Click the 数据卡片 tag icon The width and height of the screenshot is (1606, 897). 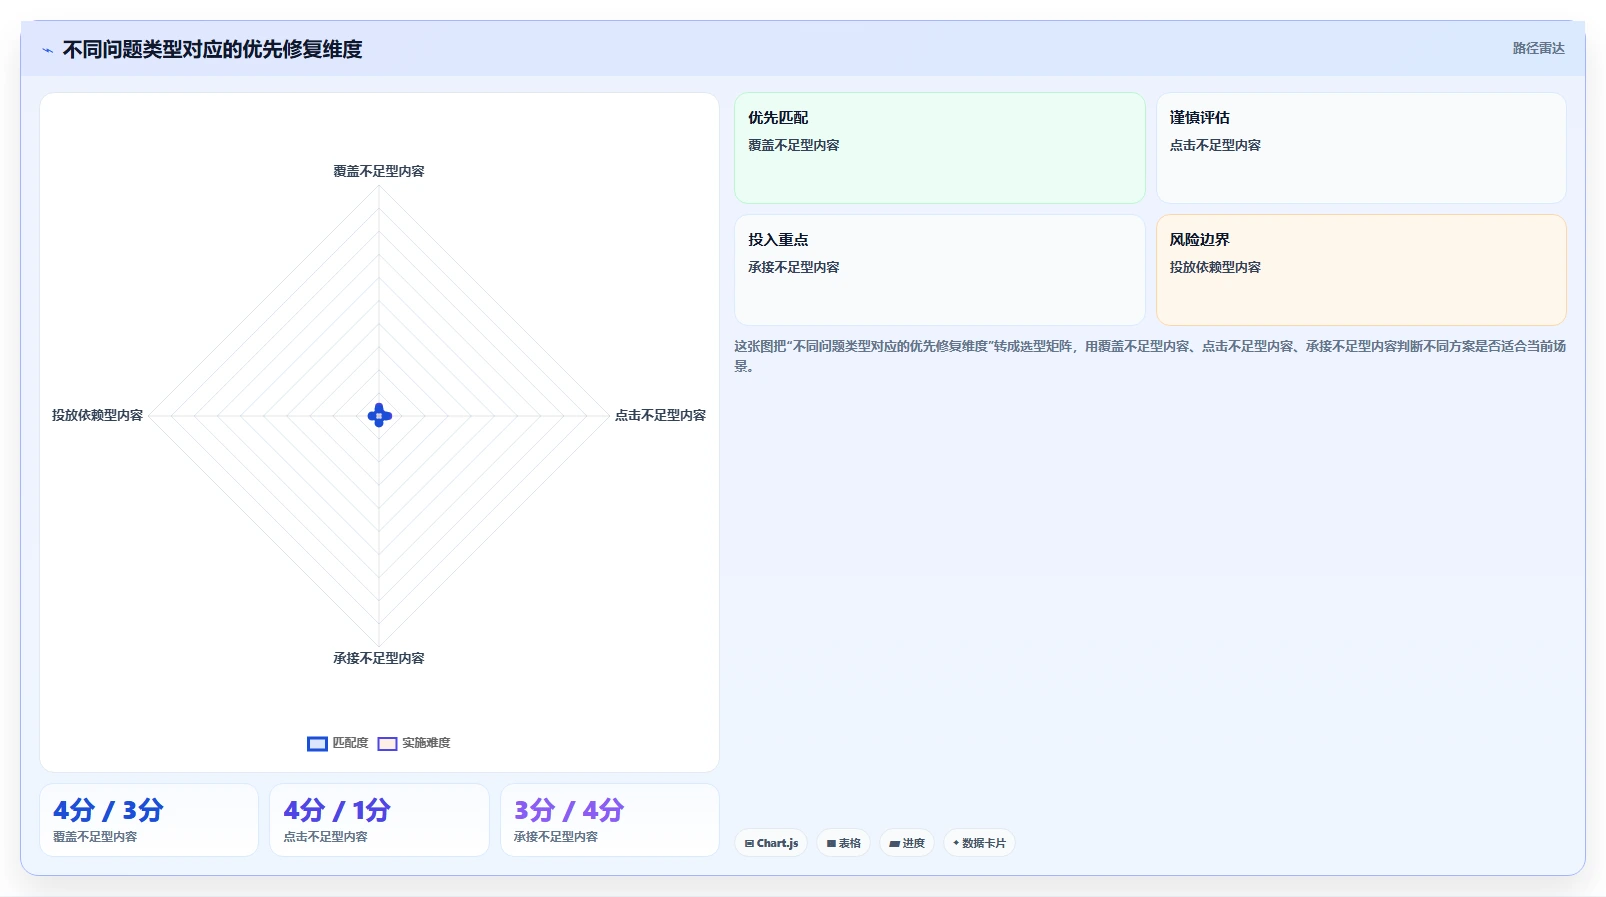pyautogui.click(x=956, y=843)
